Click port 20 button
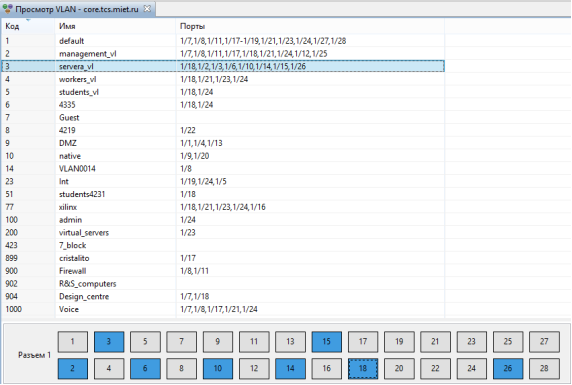Image resolution: width=572 pixels, height=385 pixels. (x=399, y=369)
